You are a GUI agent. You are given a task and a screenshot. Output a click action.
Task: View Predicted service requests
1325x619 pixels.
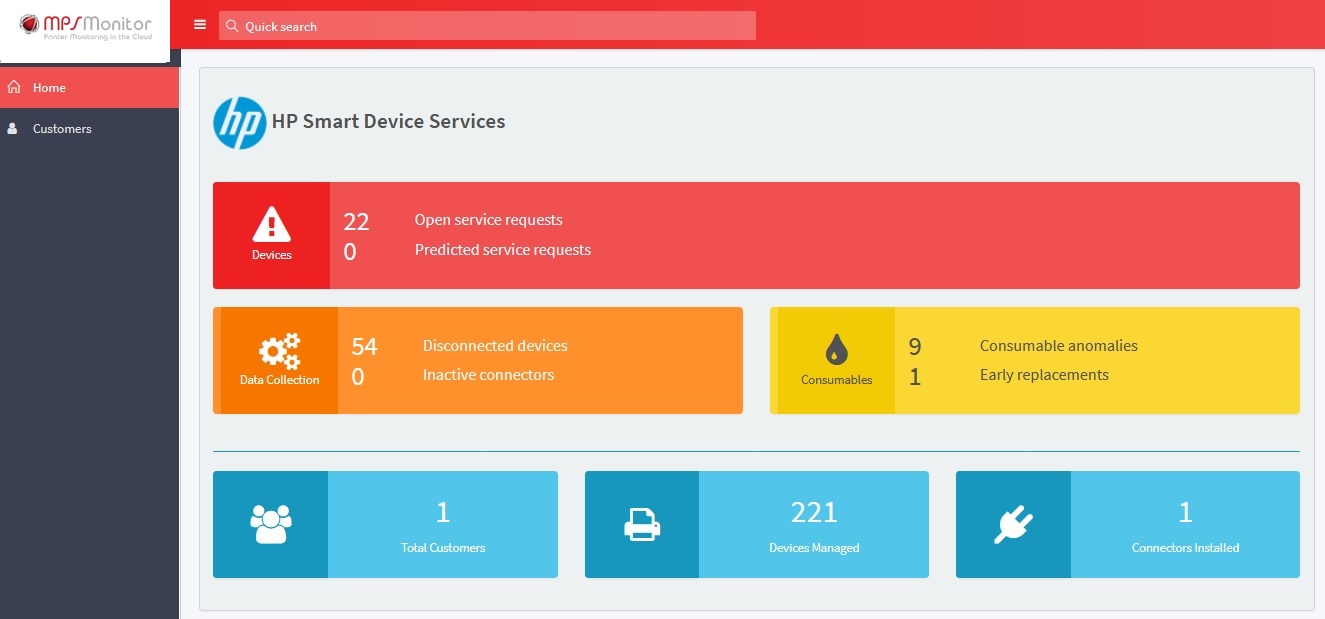pyautogui.click(x=502, y=250)
